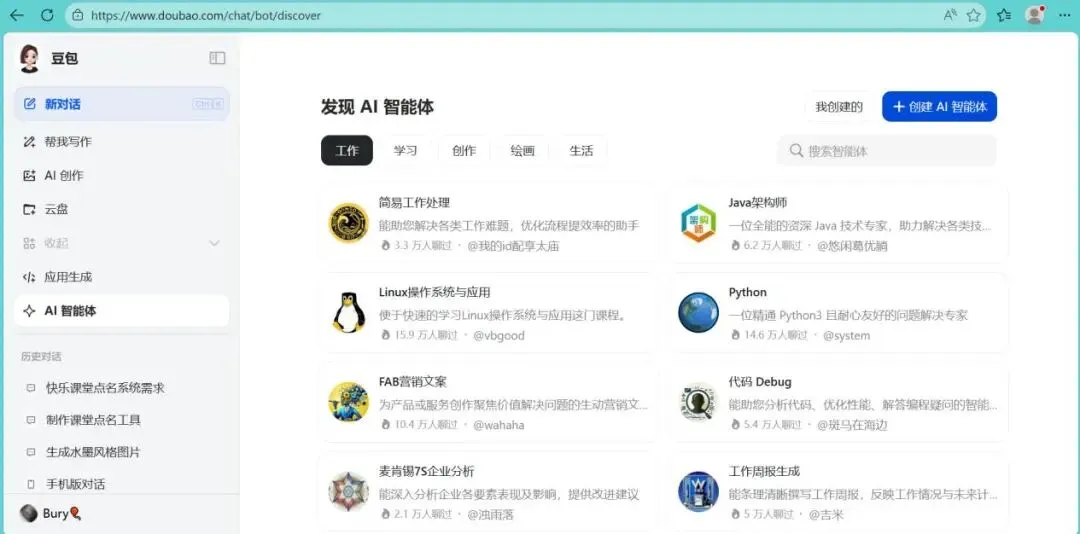Open history chat 手机版对话
This screenshot has width=1080, height=534.
click(x=75, y=484)
